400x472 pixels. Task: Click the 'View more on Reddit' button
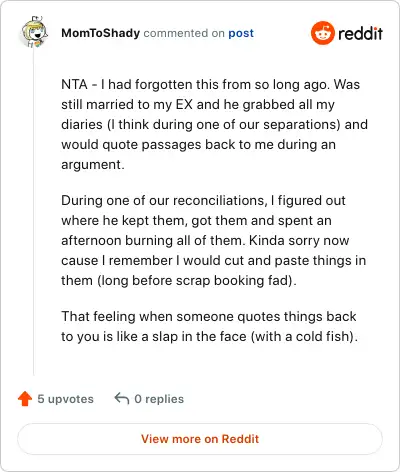point(200,439)
